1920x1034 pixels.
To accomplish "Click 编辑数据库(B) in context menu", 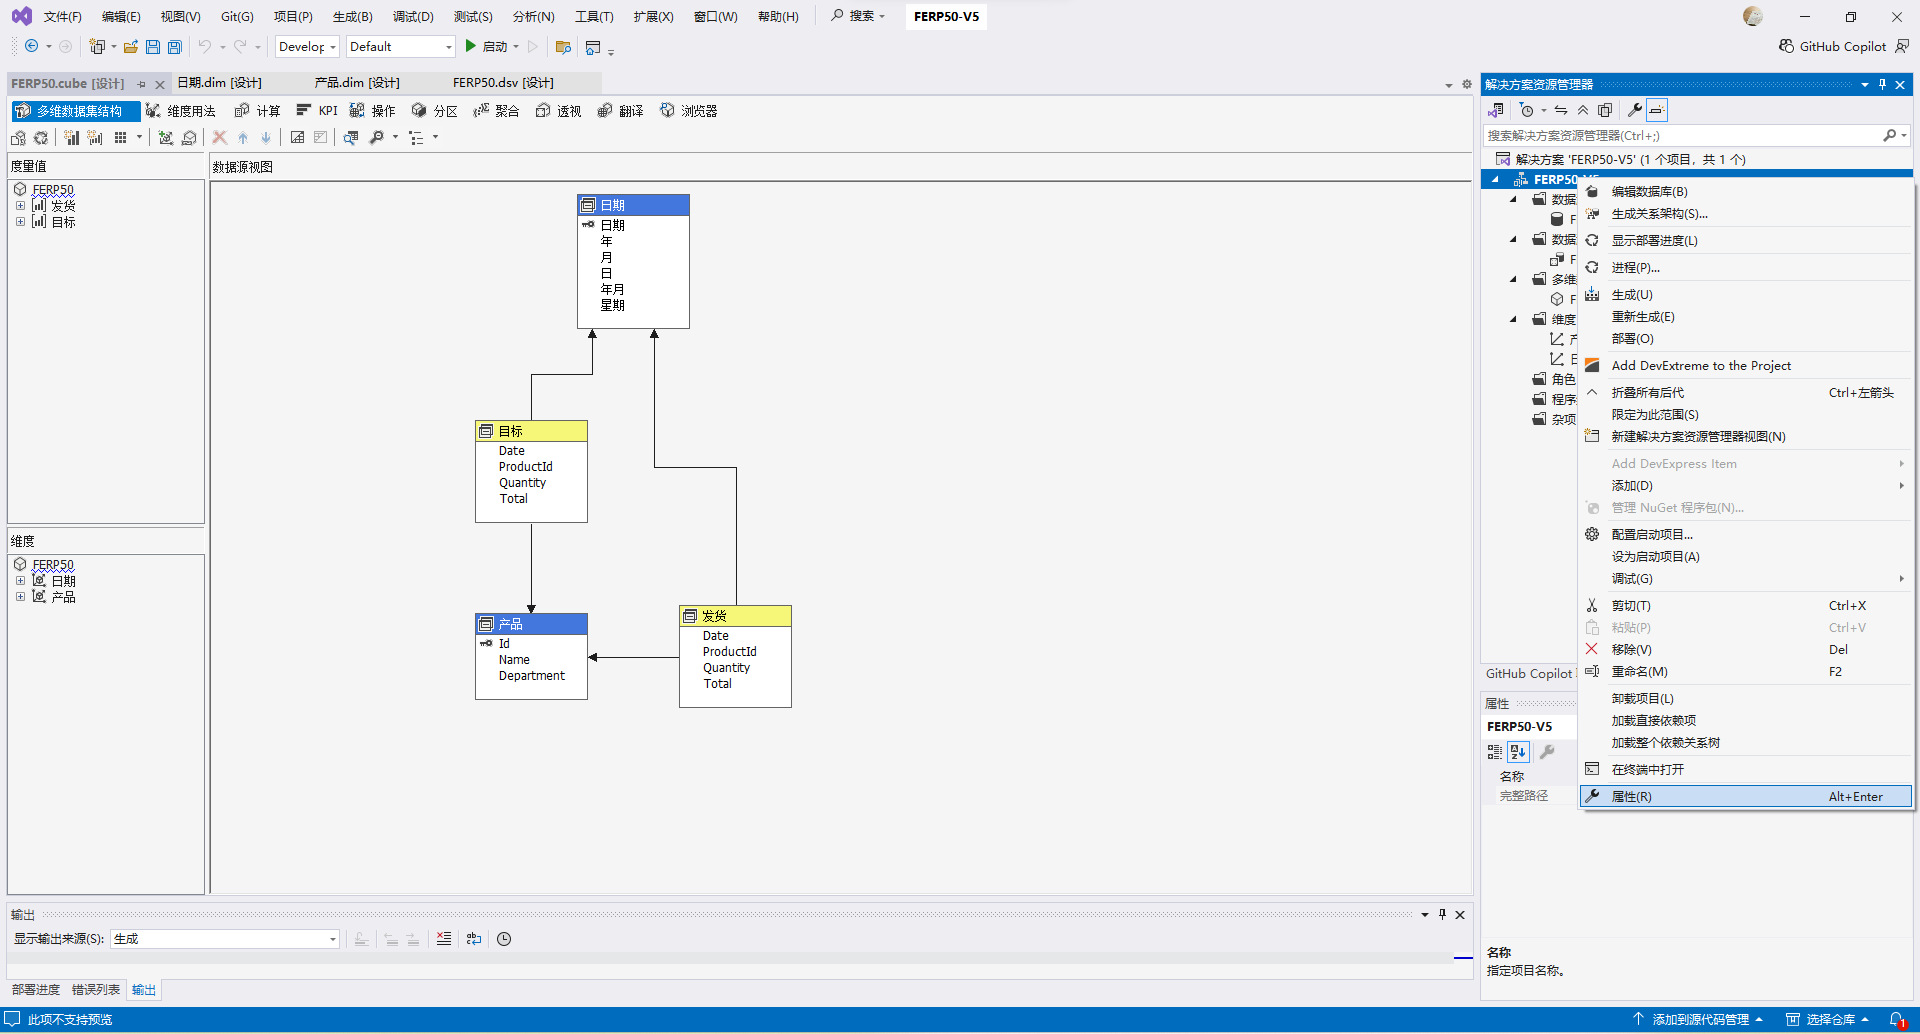I will (1745, 192).
